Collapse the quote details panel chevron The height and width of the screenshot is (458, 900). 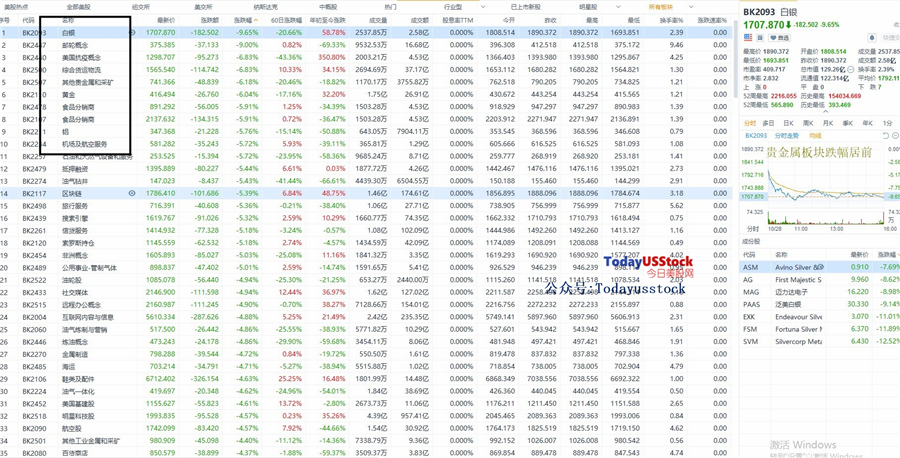825,112
